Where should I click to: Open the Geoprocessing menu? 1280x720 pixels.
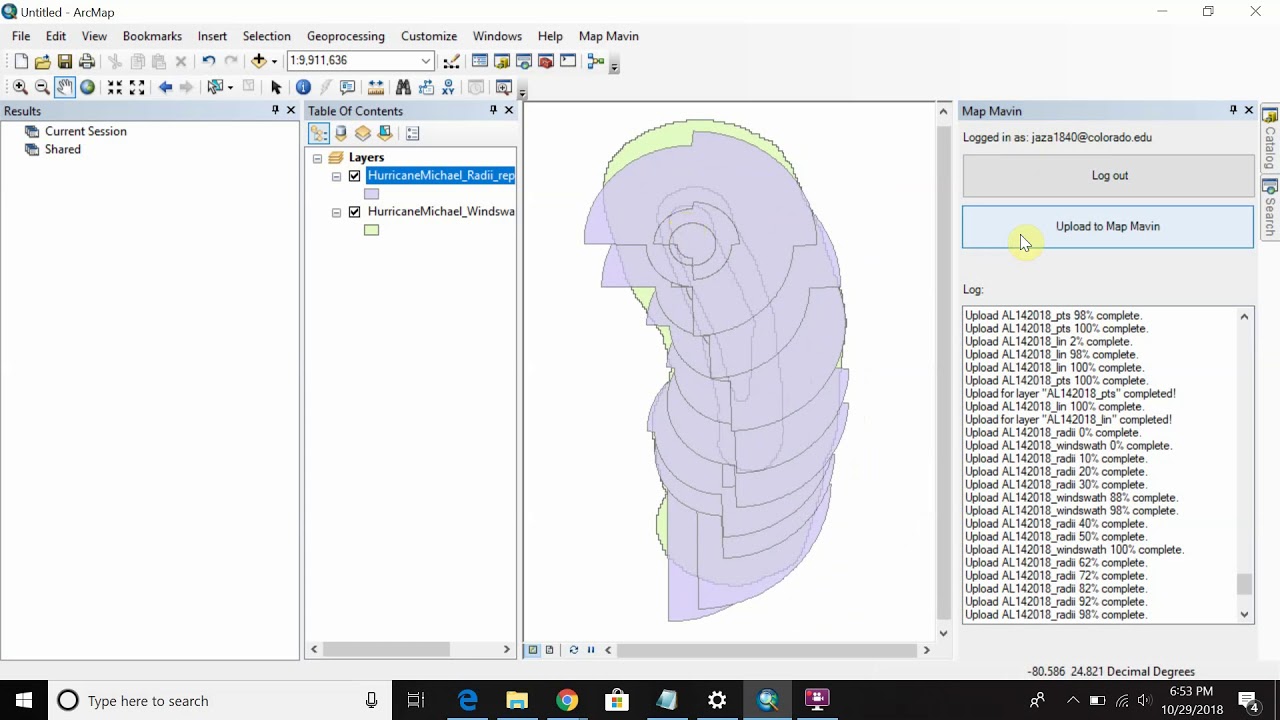(346, 36)
